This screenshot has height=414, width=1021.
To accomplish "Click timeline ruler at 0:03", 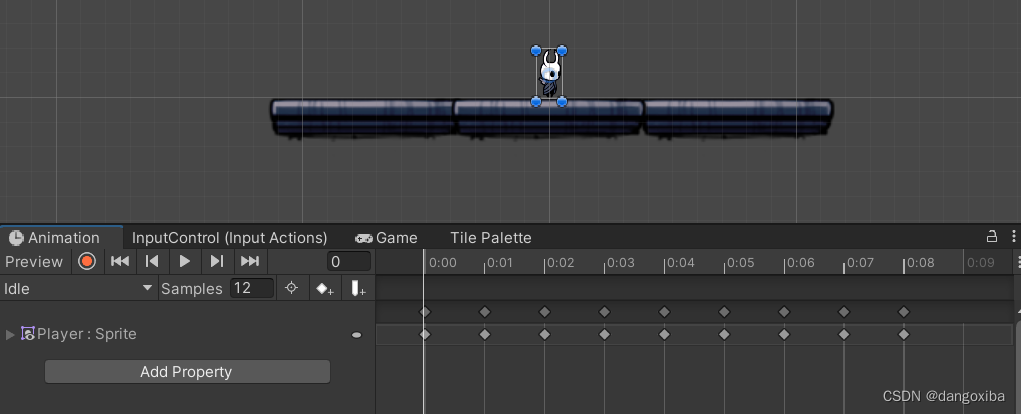I will 621,263.
